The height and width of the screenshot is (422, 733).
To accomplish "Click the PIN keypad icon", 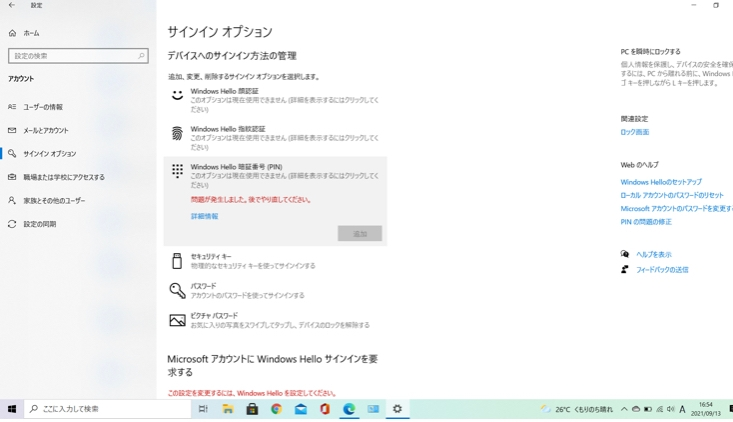I will 177,171.
